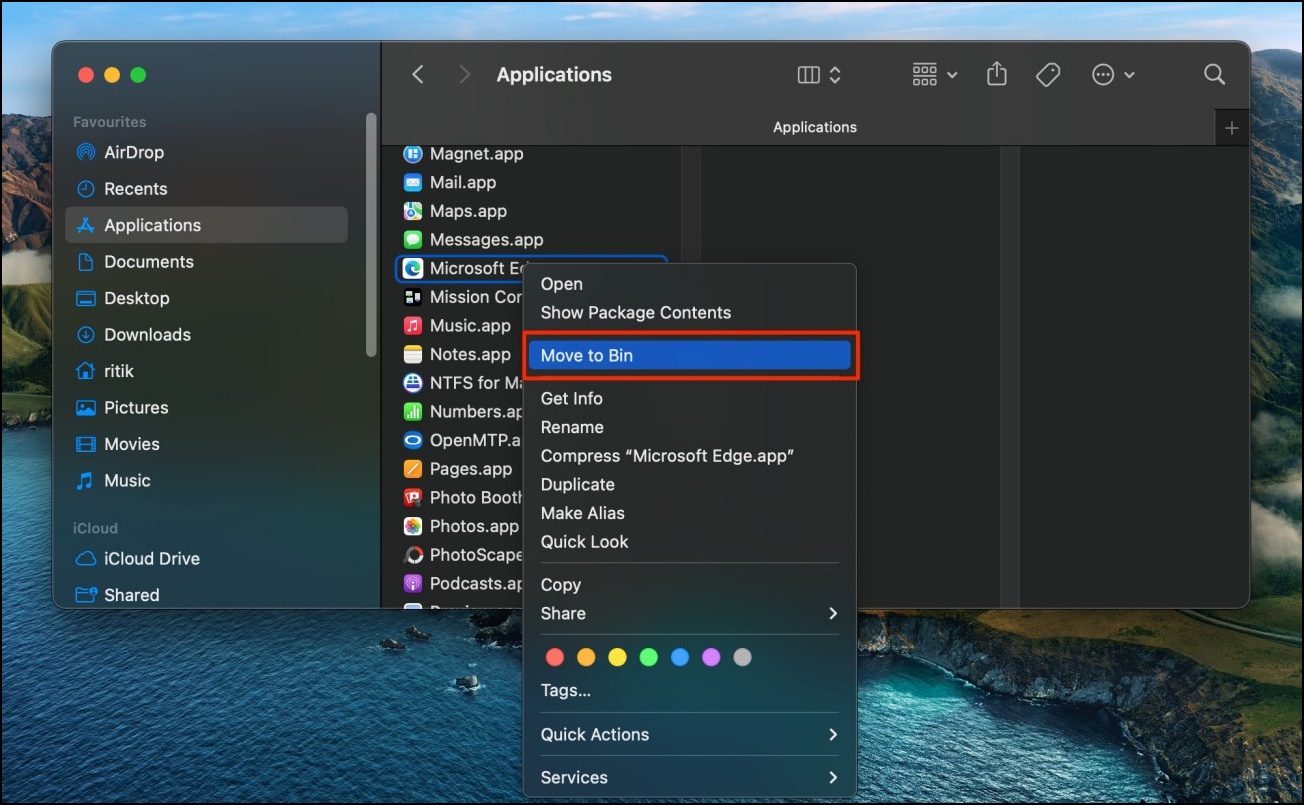The image size is (1304, 805).
Task: Select the Applications tab in tab bar
Action: [815, 128]
